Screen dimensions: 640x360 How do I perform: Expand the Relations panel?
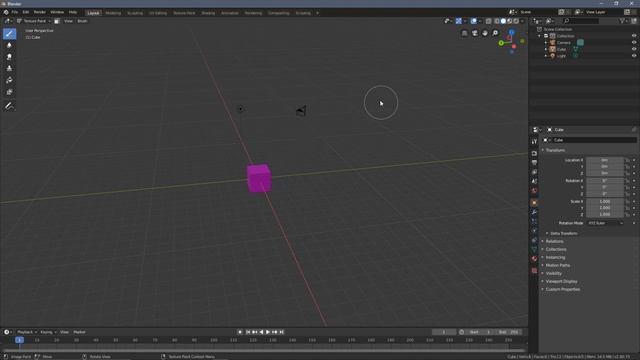[x=554, y=242]
